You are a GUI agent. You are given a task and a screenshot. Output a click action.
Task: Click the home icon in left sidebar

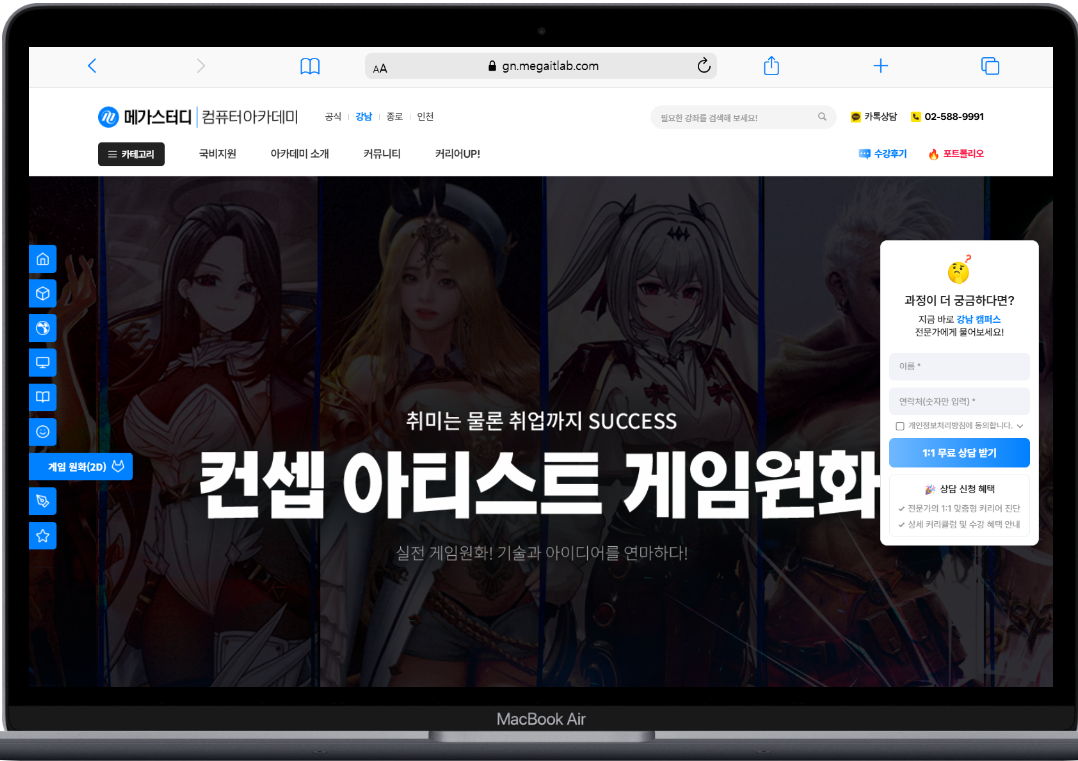click(x=42, y=259)
